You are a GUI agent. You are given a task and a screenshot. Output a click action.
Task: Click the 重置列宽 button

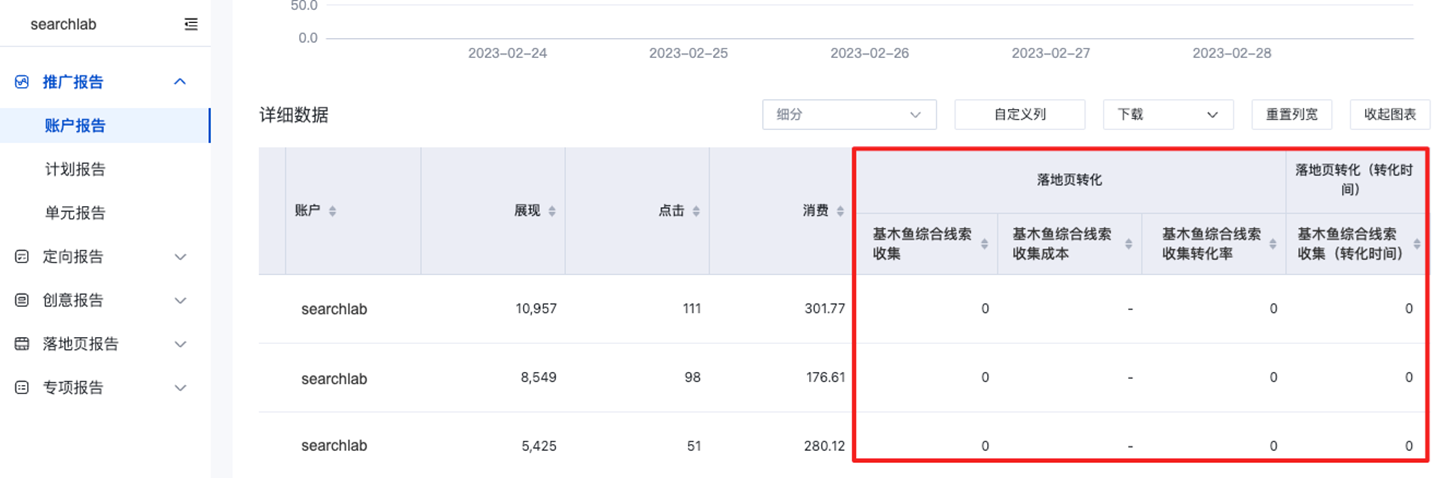(x=1292, y=115)
